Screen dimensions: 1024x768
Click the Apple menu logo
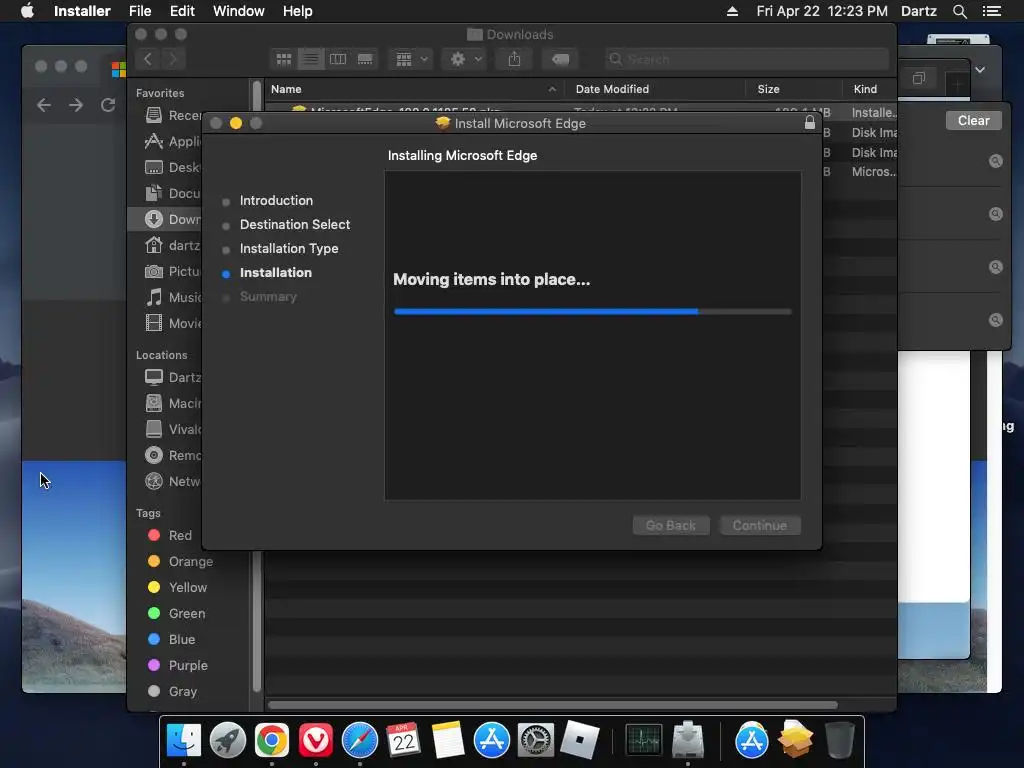27,11
